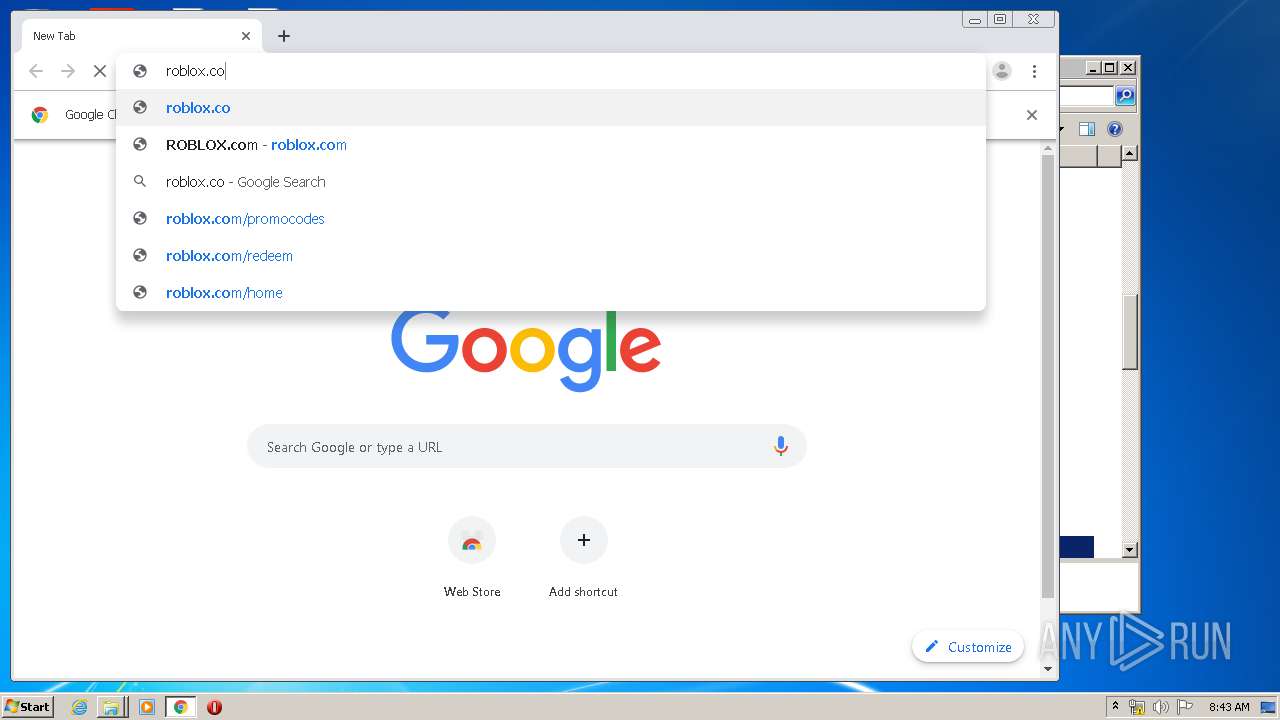Stop loading with the X reload button
This screenshot has height=720, width=1280.
[100, 71]
